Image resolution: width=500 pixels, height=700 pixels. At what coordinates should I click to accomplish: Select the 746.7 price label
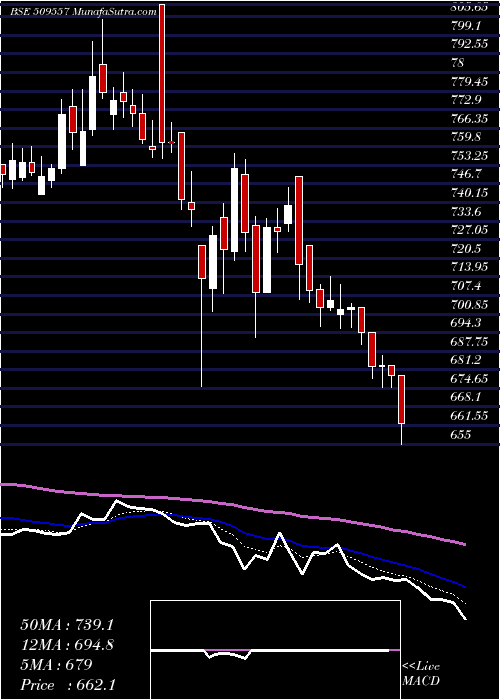tap(467, 174)
